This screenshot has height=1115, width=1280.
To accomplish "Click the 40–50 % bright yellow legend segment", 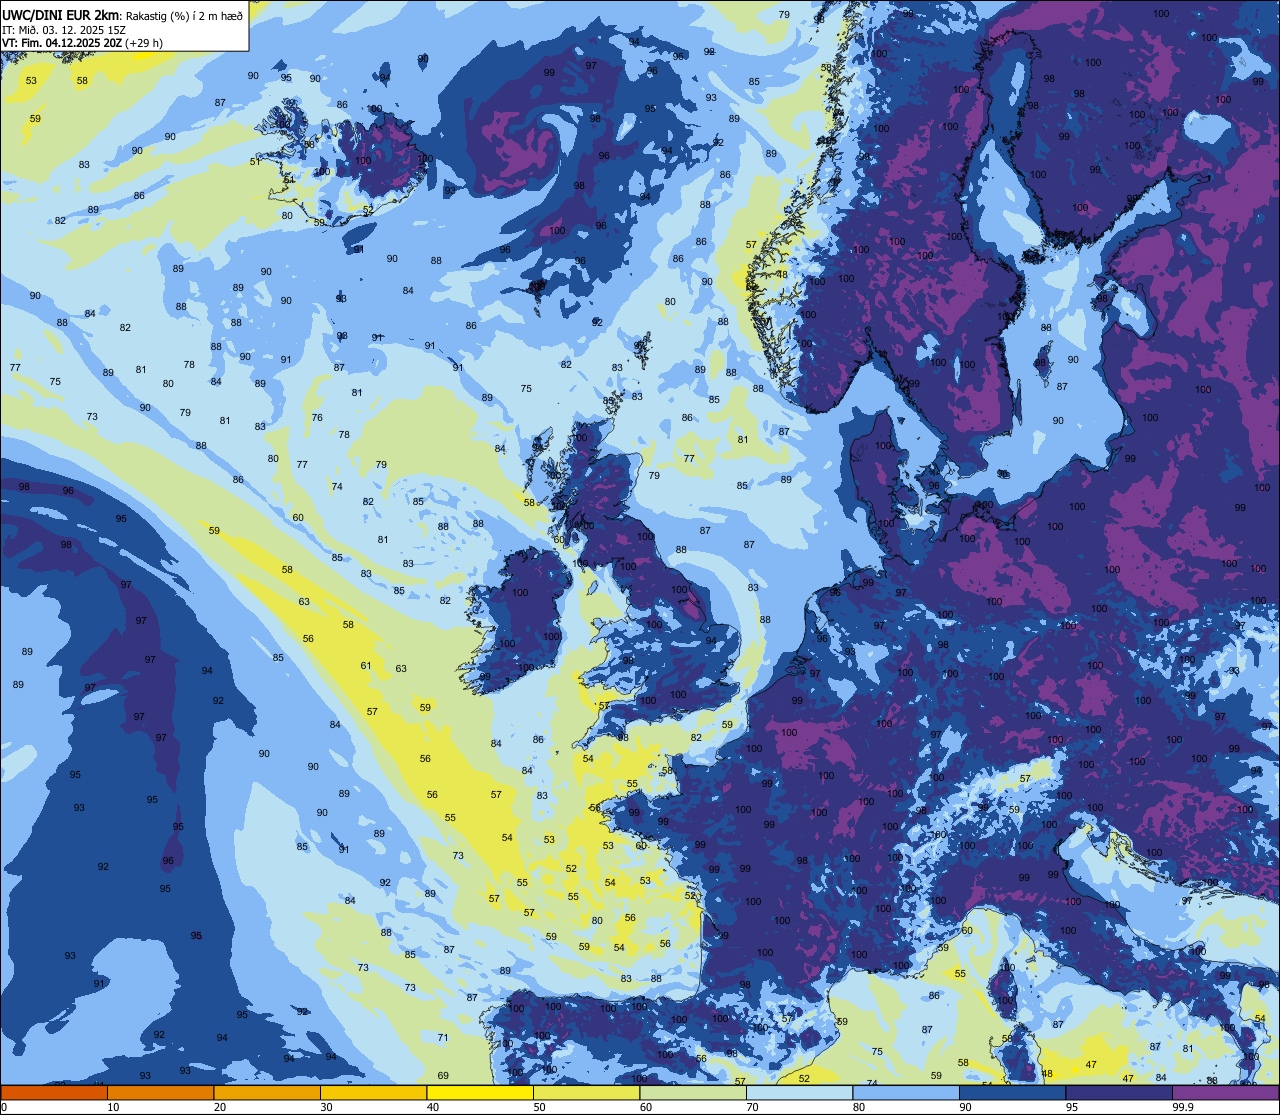I will [x=480, y=1093].
